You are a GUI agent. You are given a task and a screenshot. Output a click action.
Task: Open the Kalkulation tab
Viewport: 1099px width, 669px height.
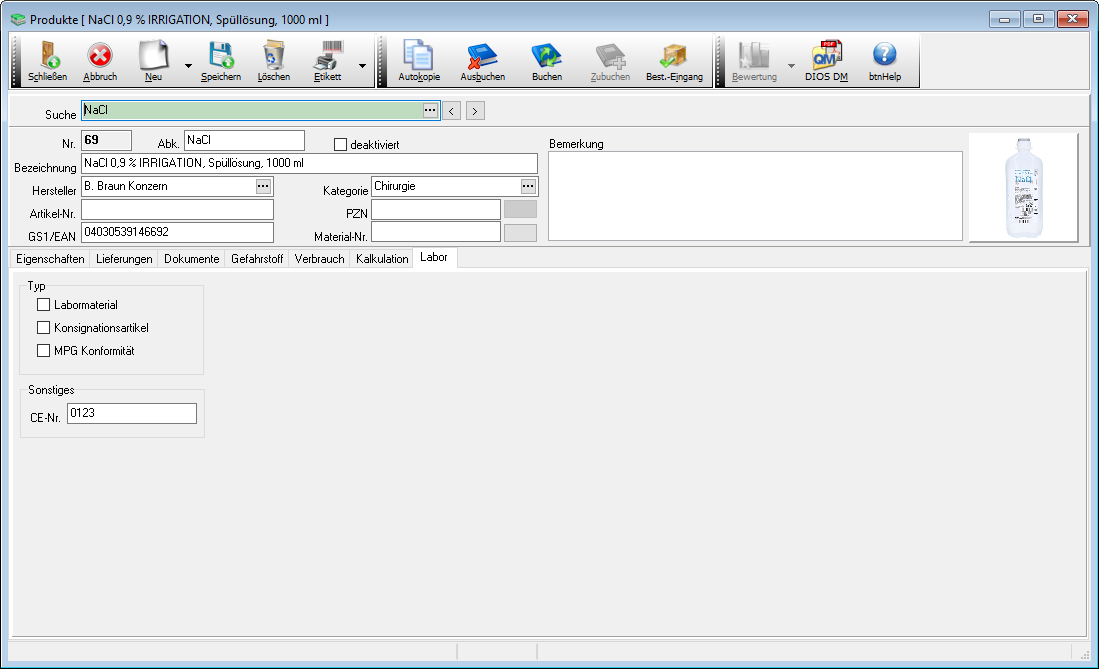[x=382, y=259]
